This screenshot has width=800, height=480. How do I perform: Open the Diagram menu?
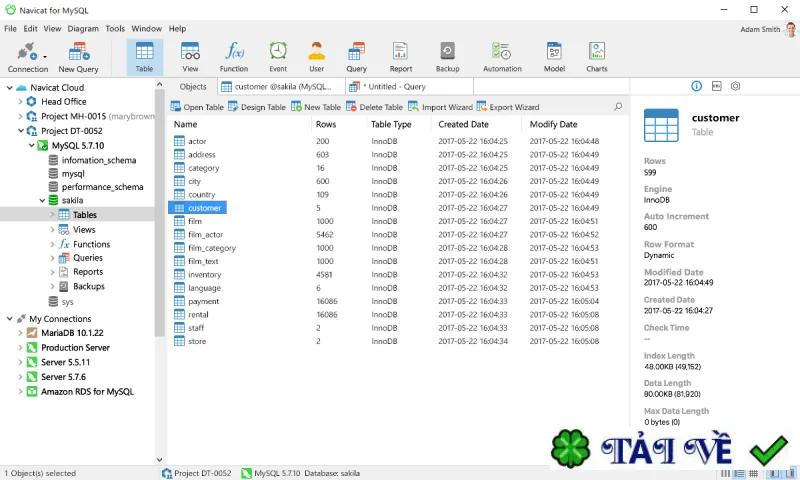click(x=83, y=29)
